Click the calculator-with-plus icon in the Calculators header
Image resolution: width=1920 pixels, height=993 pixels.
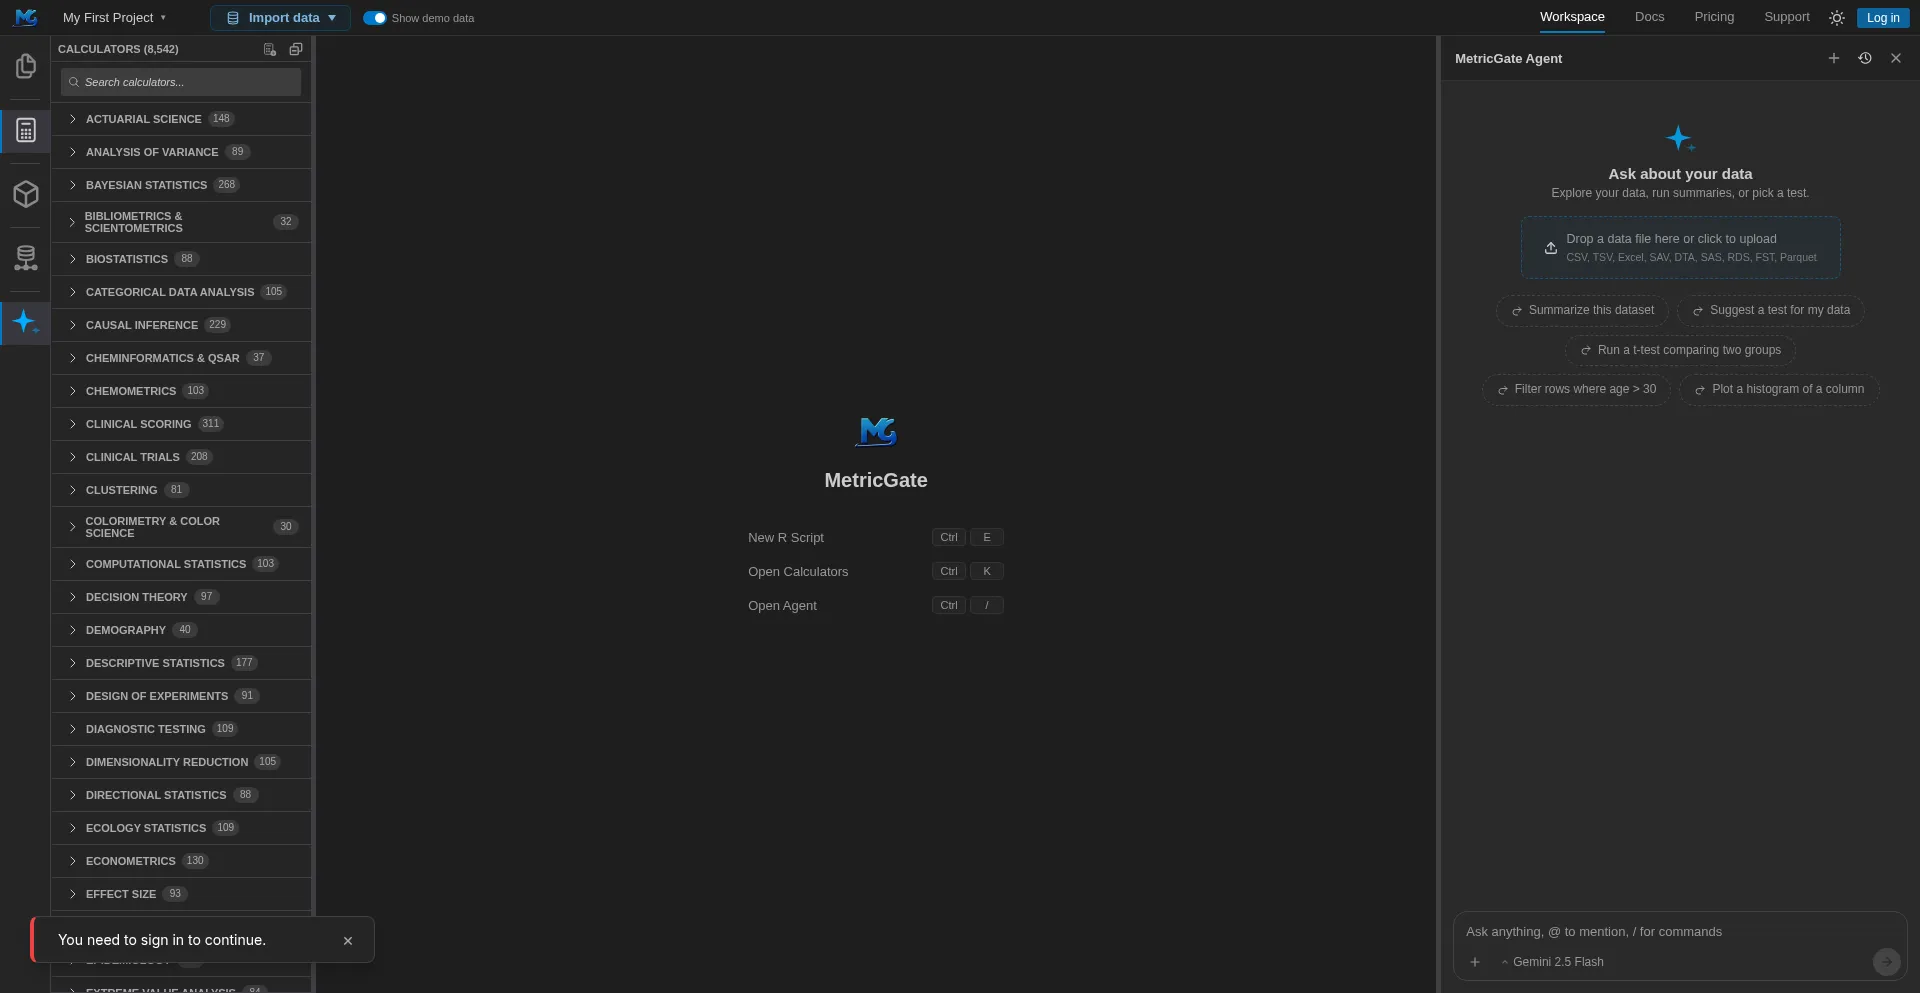pos(270,49)
